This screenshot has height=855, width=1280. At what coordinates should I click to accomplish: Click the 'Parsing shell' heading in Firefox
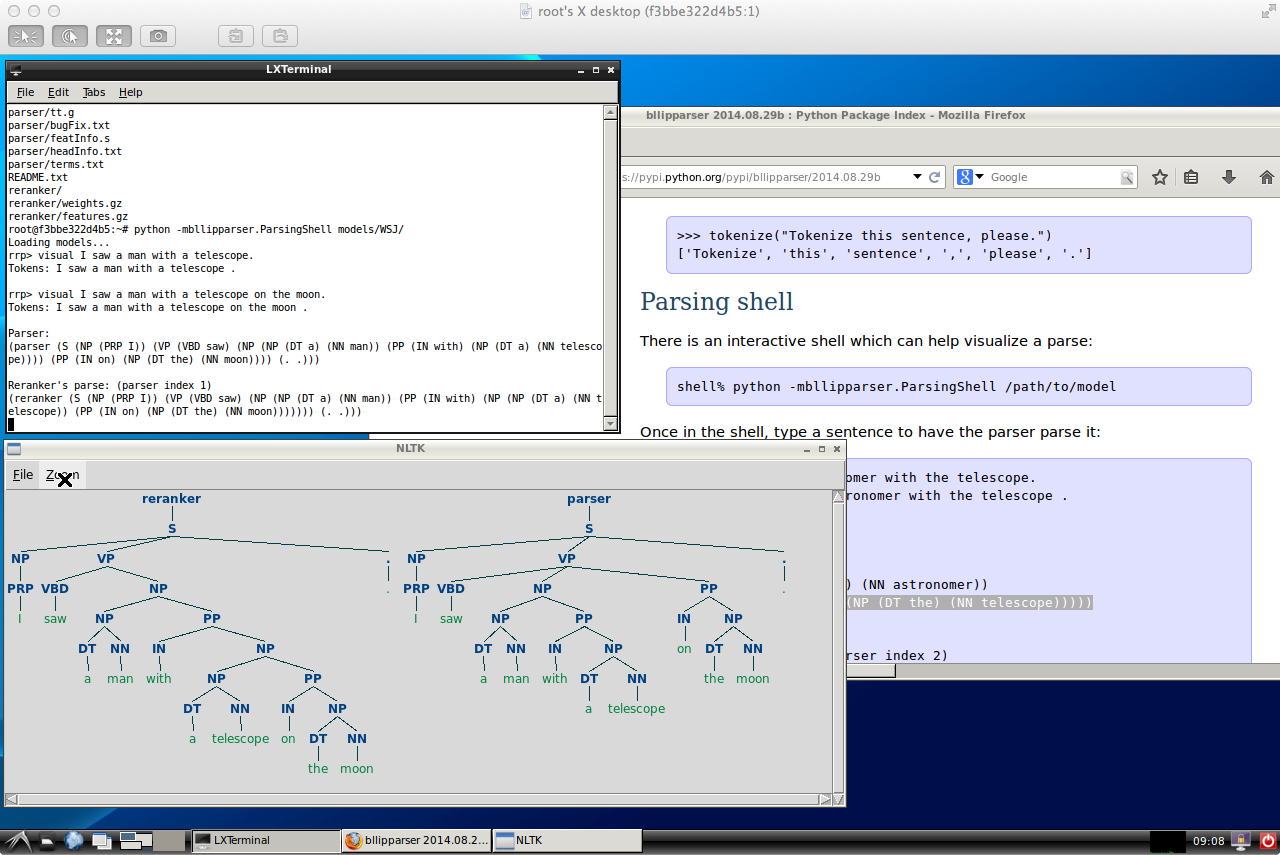[x=717, y=301]
